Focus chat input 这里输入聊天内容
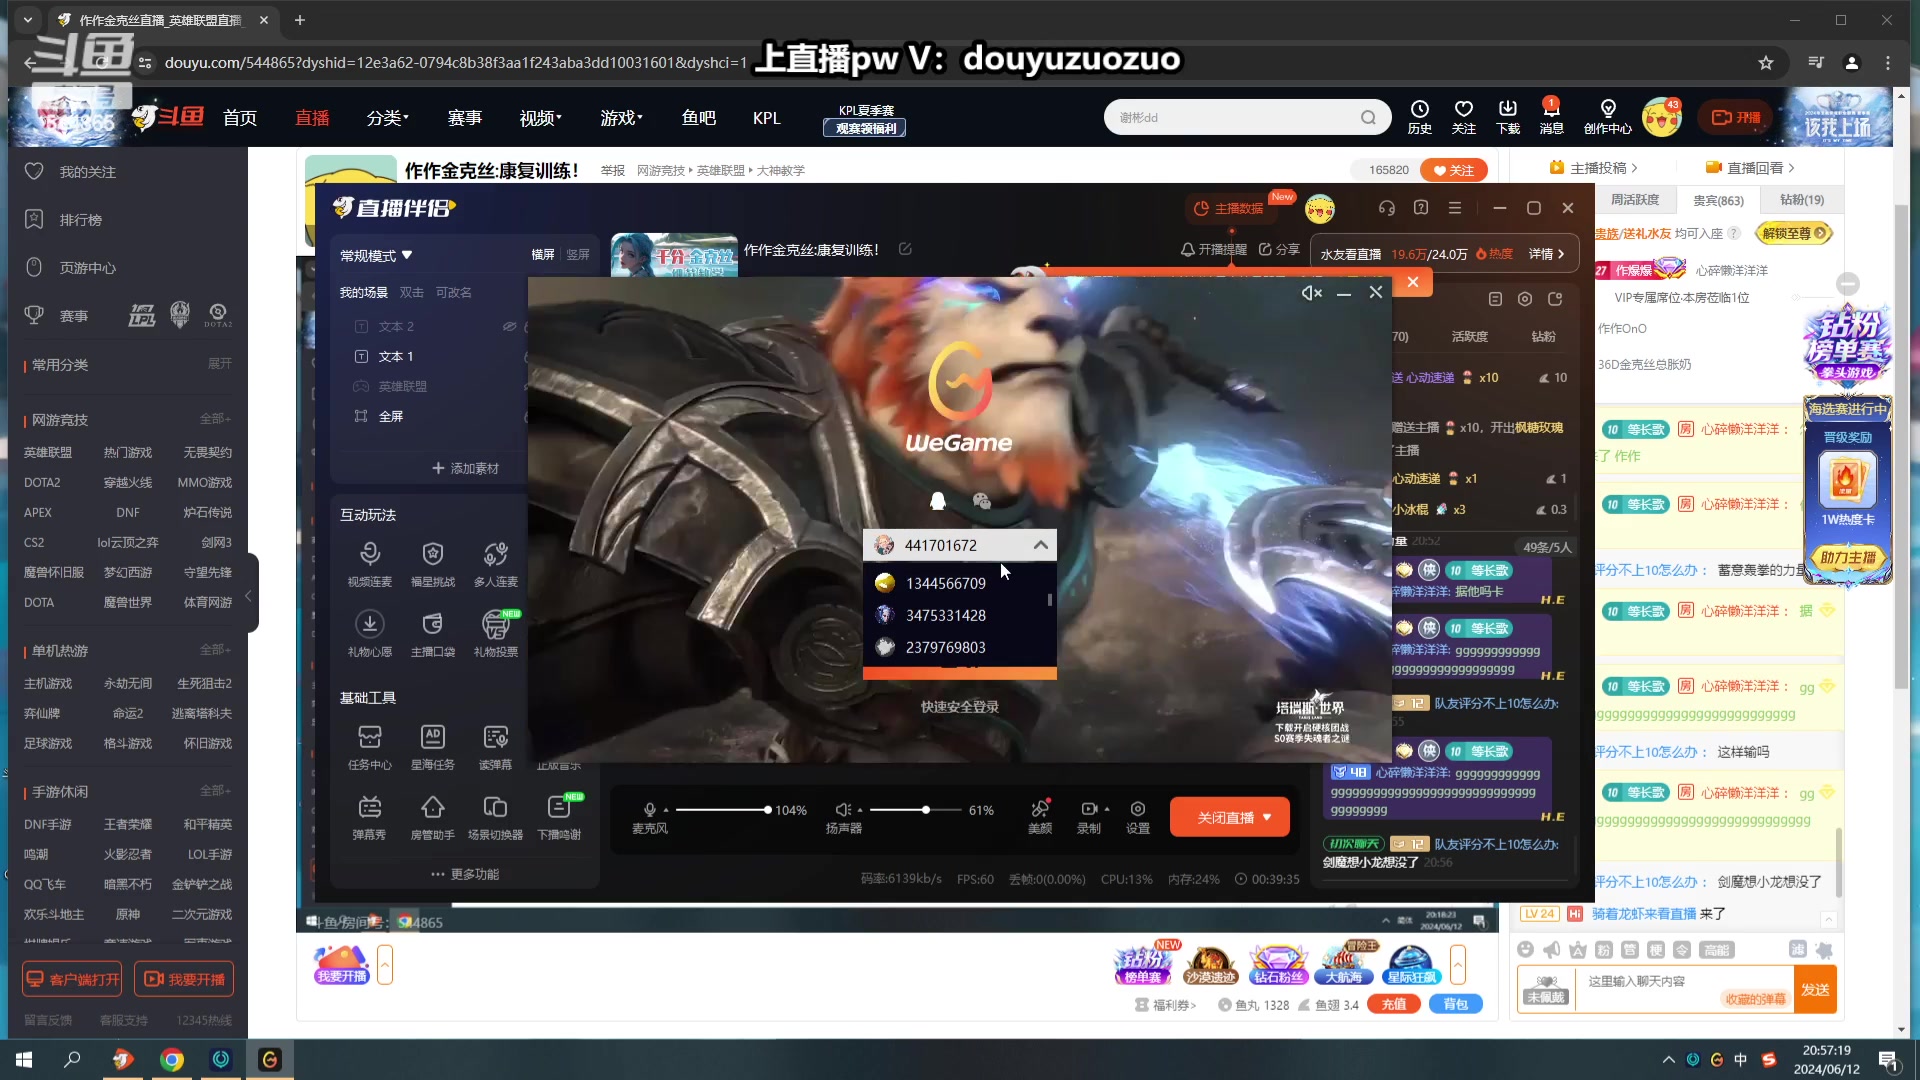This screenshot has height=1080, width=1920. point(1685,990)
